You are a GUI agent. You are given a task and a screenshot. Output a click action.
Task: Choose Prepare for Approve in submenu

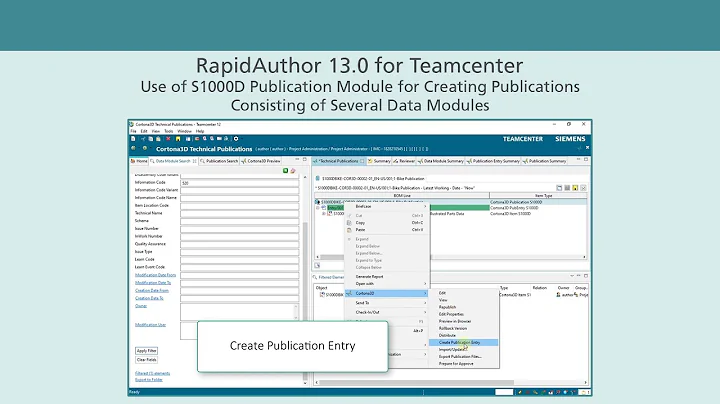tap(463, 364)
